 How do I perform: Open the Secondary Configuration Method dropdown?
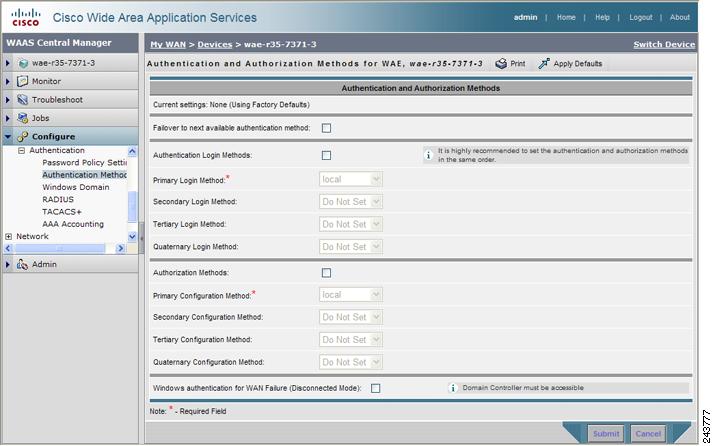(x=351, y=317)
